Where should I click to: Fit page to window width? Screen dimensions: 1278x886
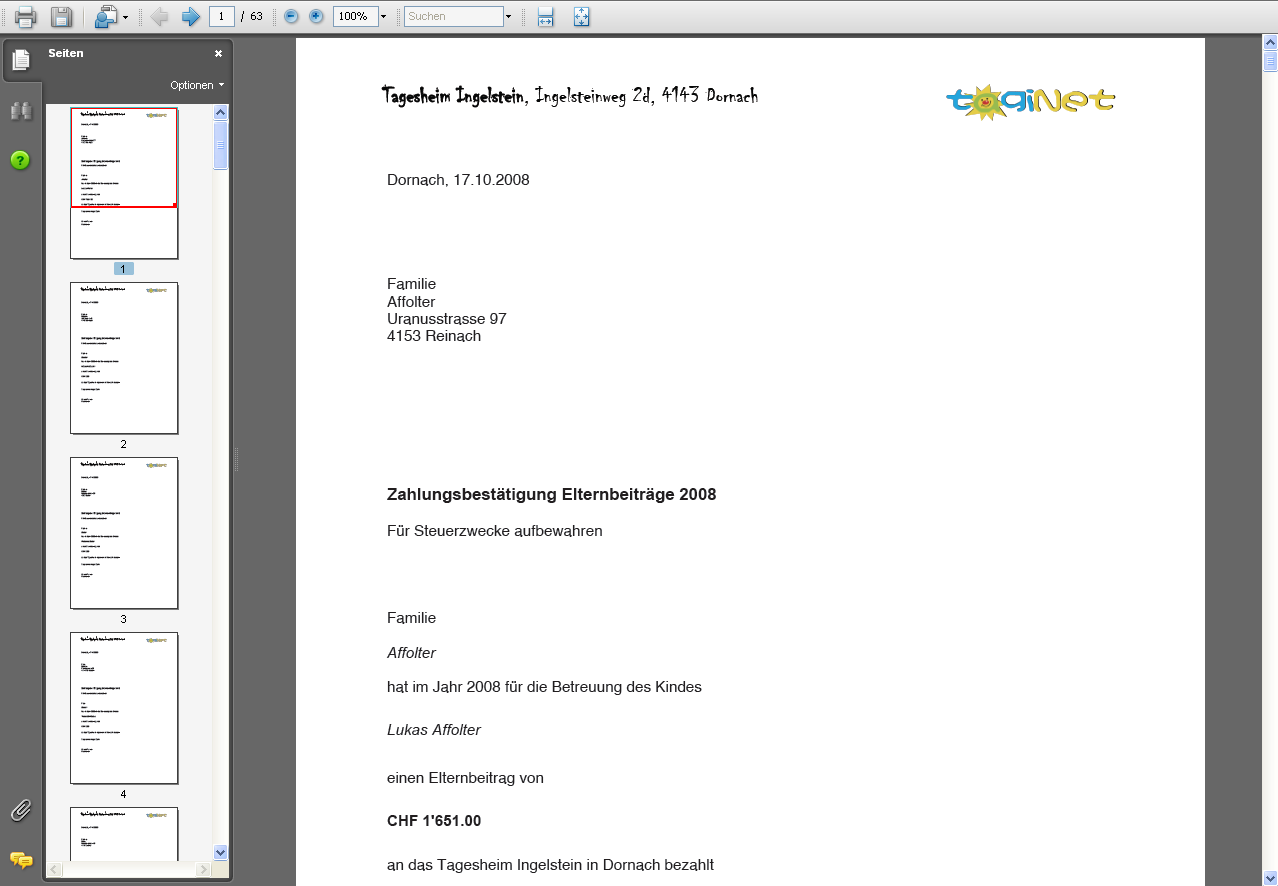pos(545,16)
